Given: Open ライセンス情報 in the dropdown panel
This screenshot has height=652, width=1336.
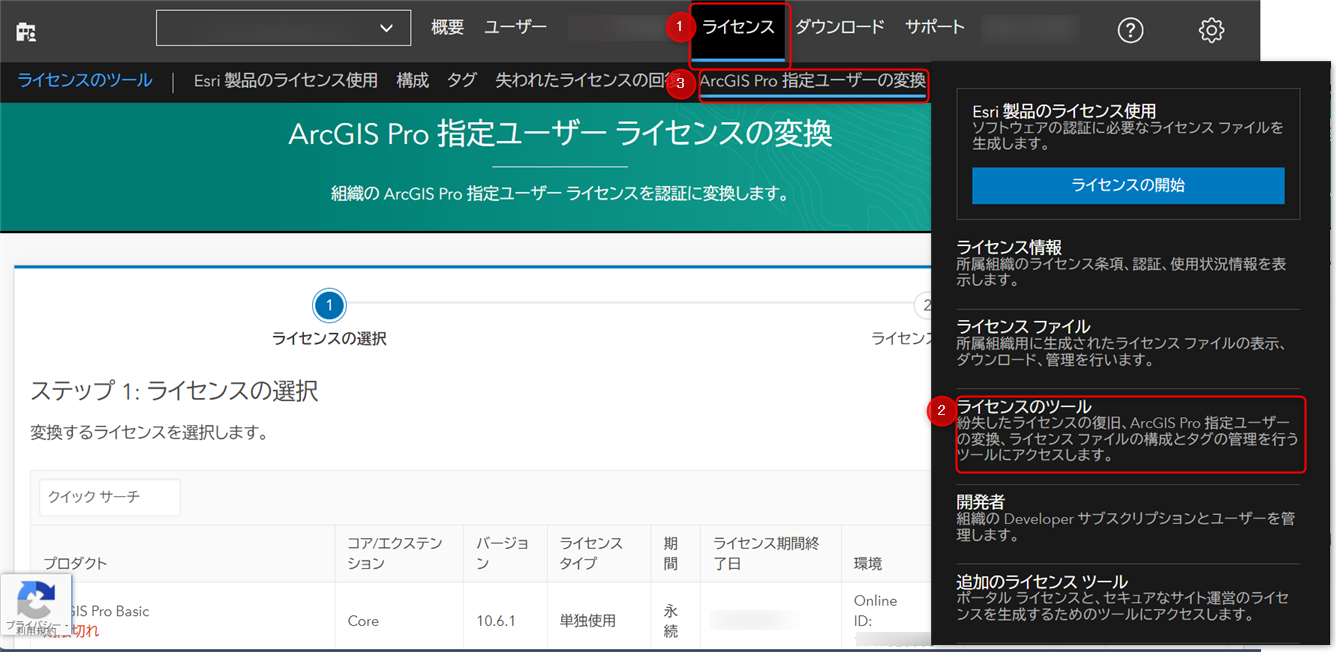Looking at the screenshot, I should point(1009,247).
